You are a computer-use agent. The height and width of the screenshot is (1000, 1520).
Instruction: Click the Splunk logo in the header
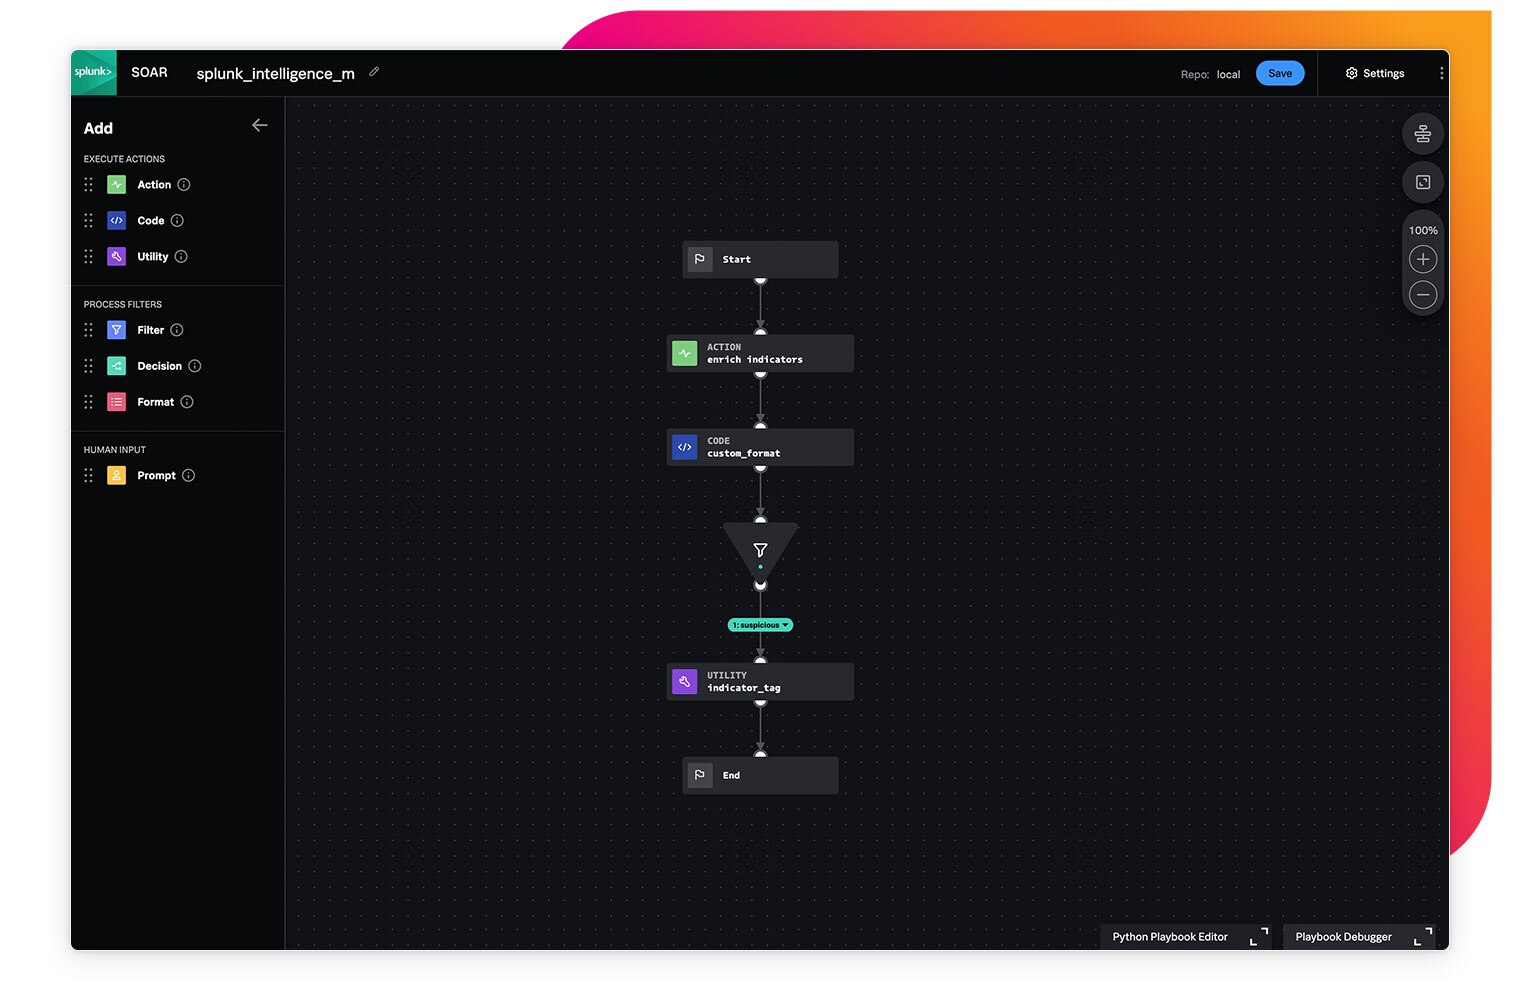(x=93, y=72)
